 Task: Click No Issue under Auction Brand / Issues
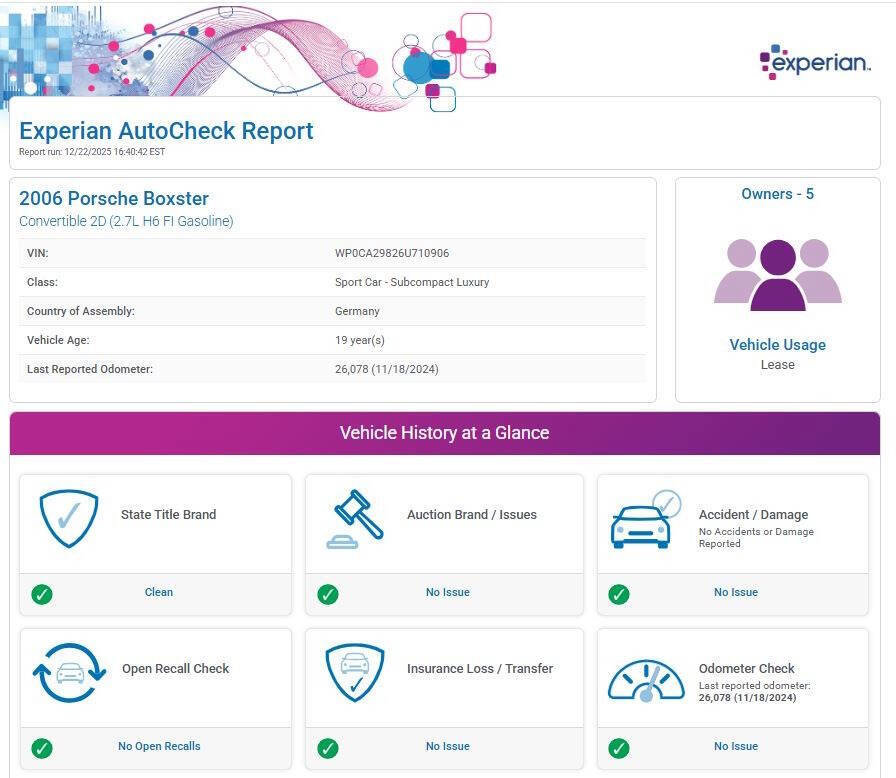tap(447, 592)
